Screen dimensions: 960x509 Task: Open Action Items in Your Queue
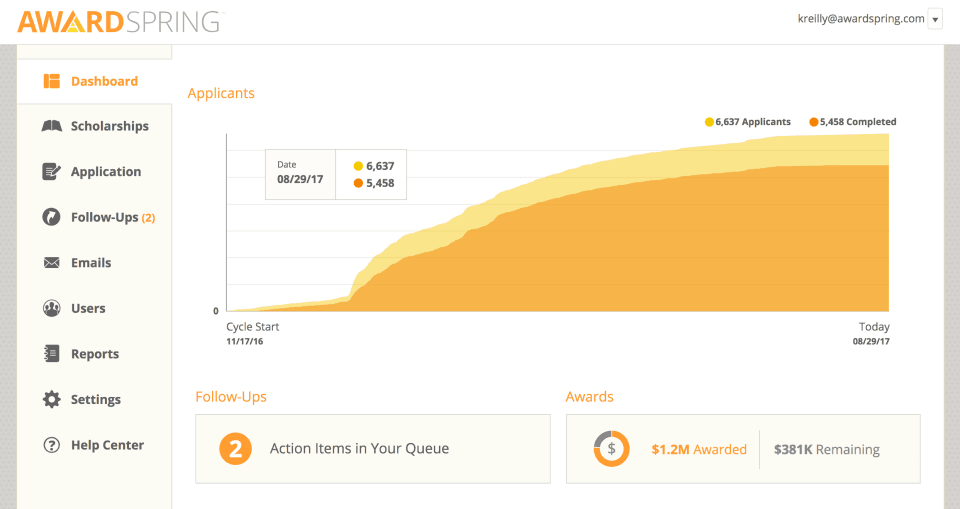click(x=359, y=449)
